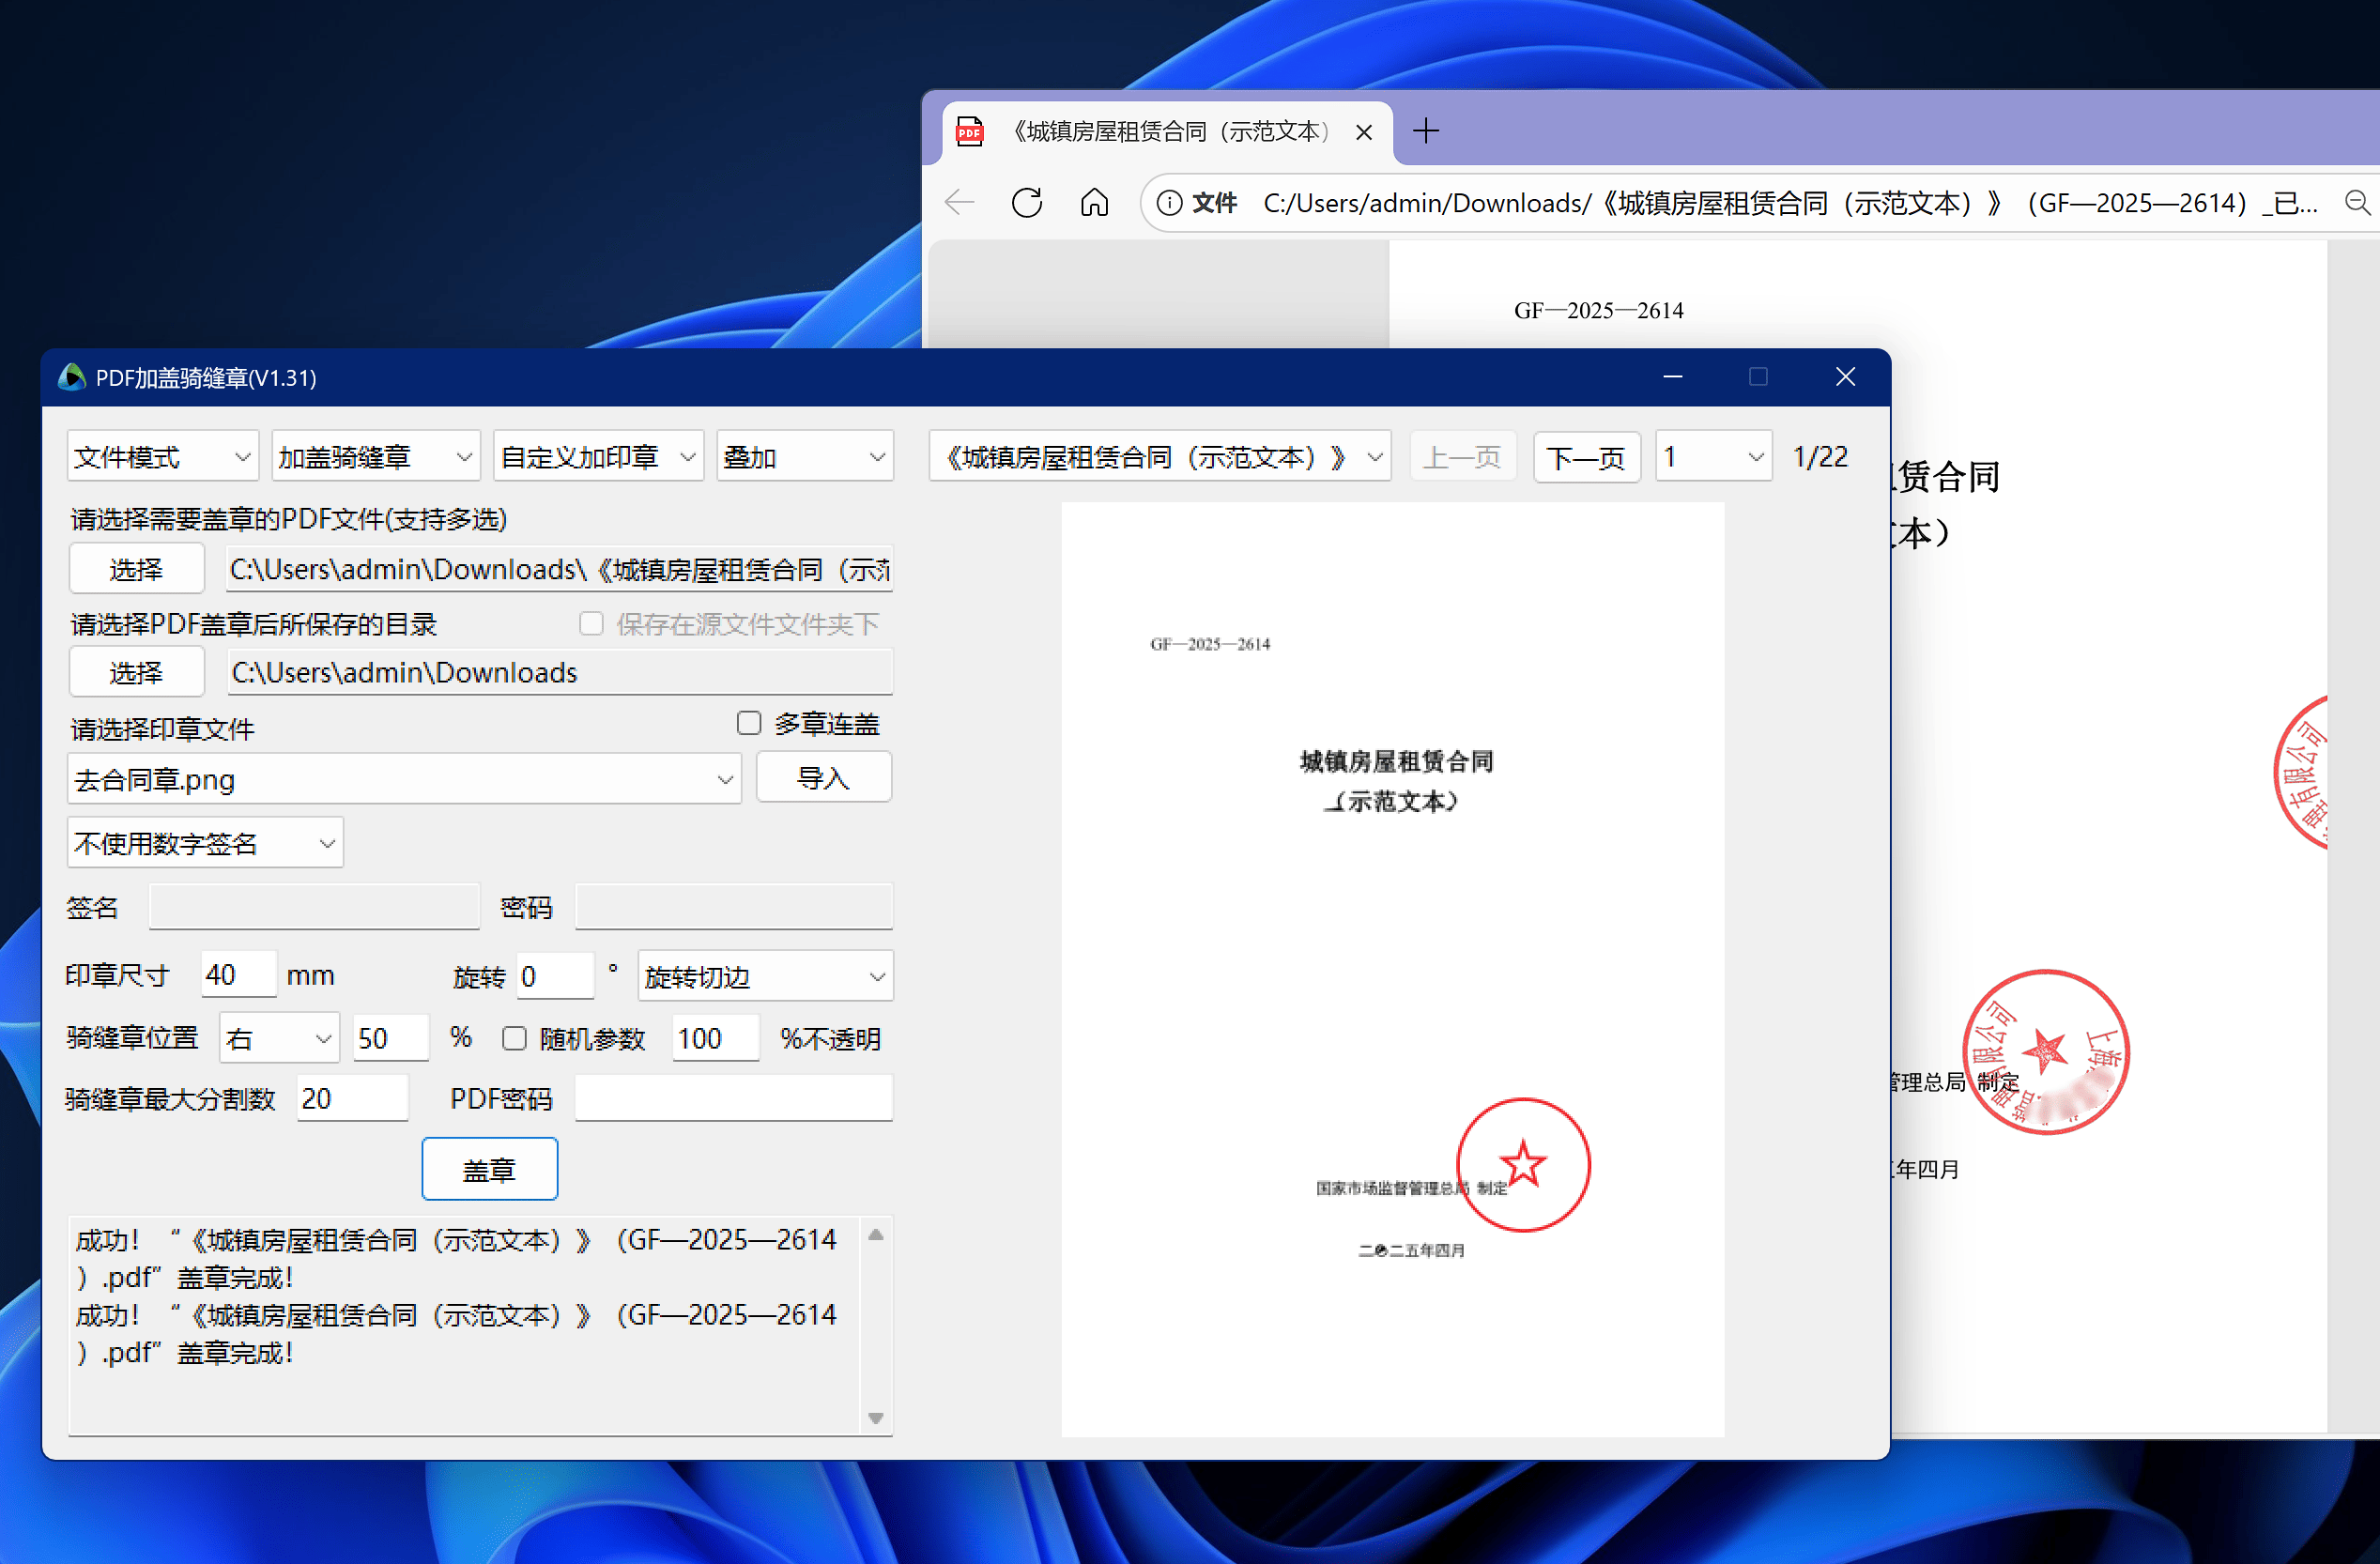This screenshot has width=2380, height=1564.
Task: Check 保存在源文件文件夹下 option
Action: (x=591, y=624)
